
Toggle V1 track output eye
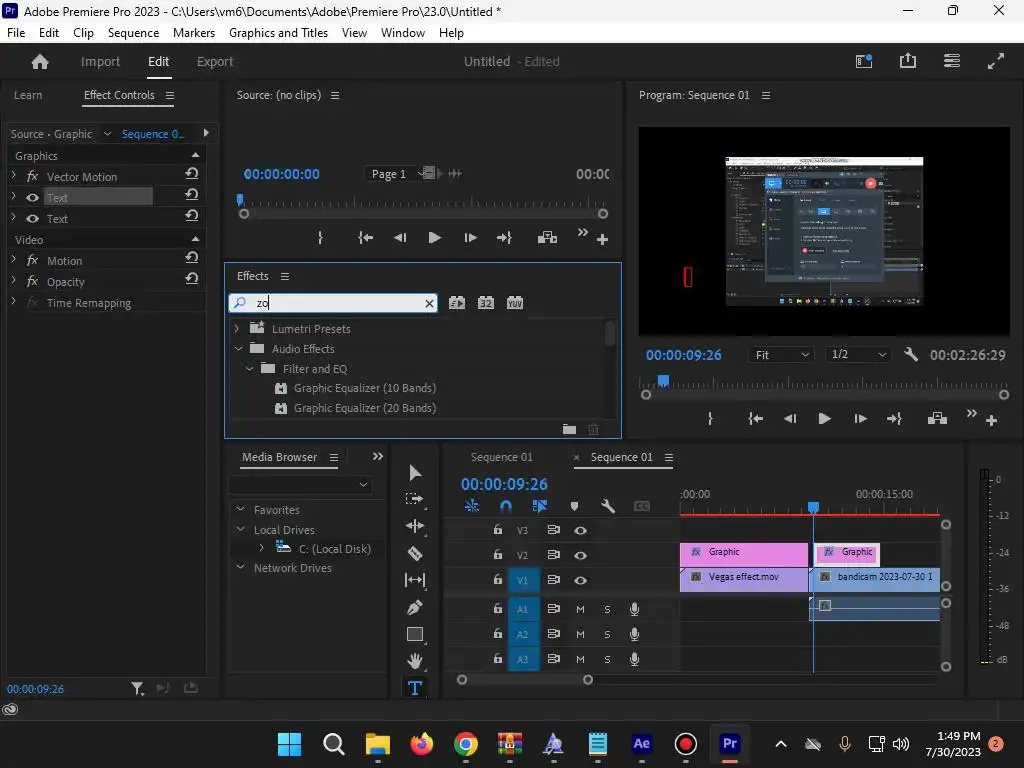coord(580,580)
